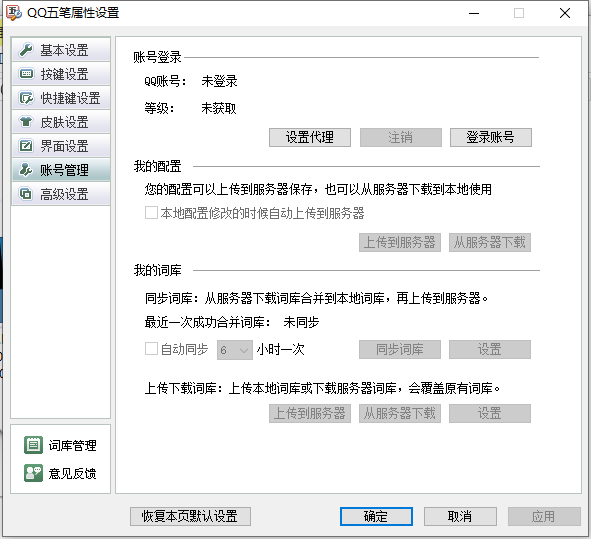The height and width of the screenshot is (539, 591).
Task: Select the 快捷键设置 tab
Action: [x=61, y=98]
